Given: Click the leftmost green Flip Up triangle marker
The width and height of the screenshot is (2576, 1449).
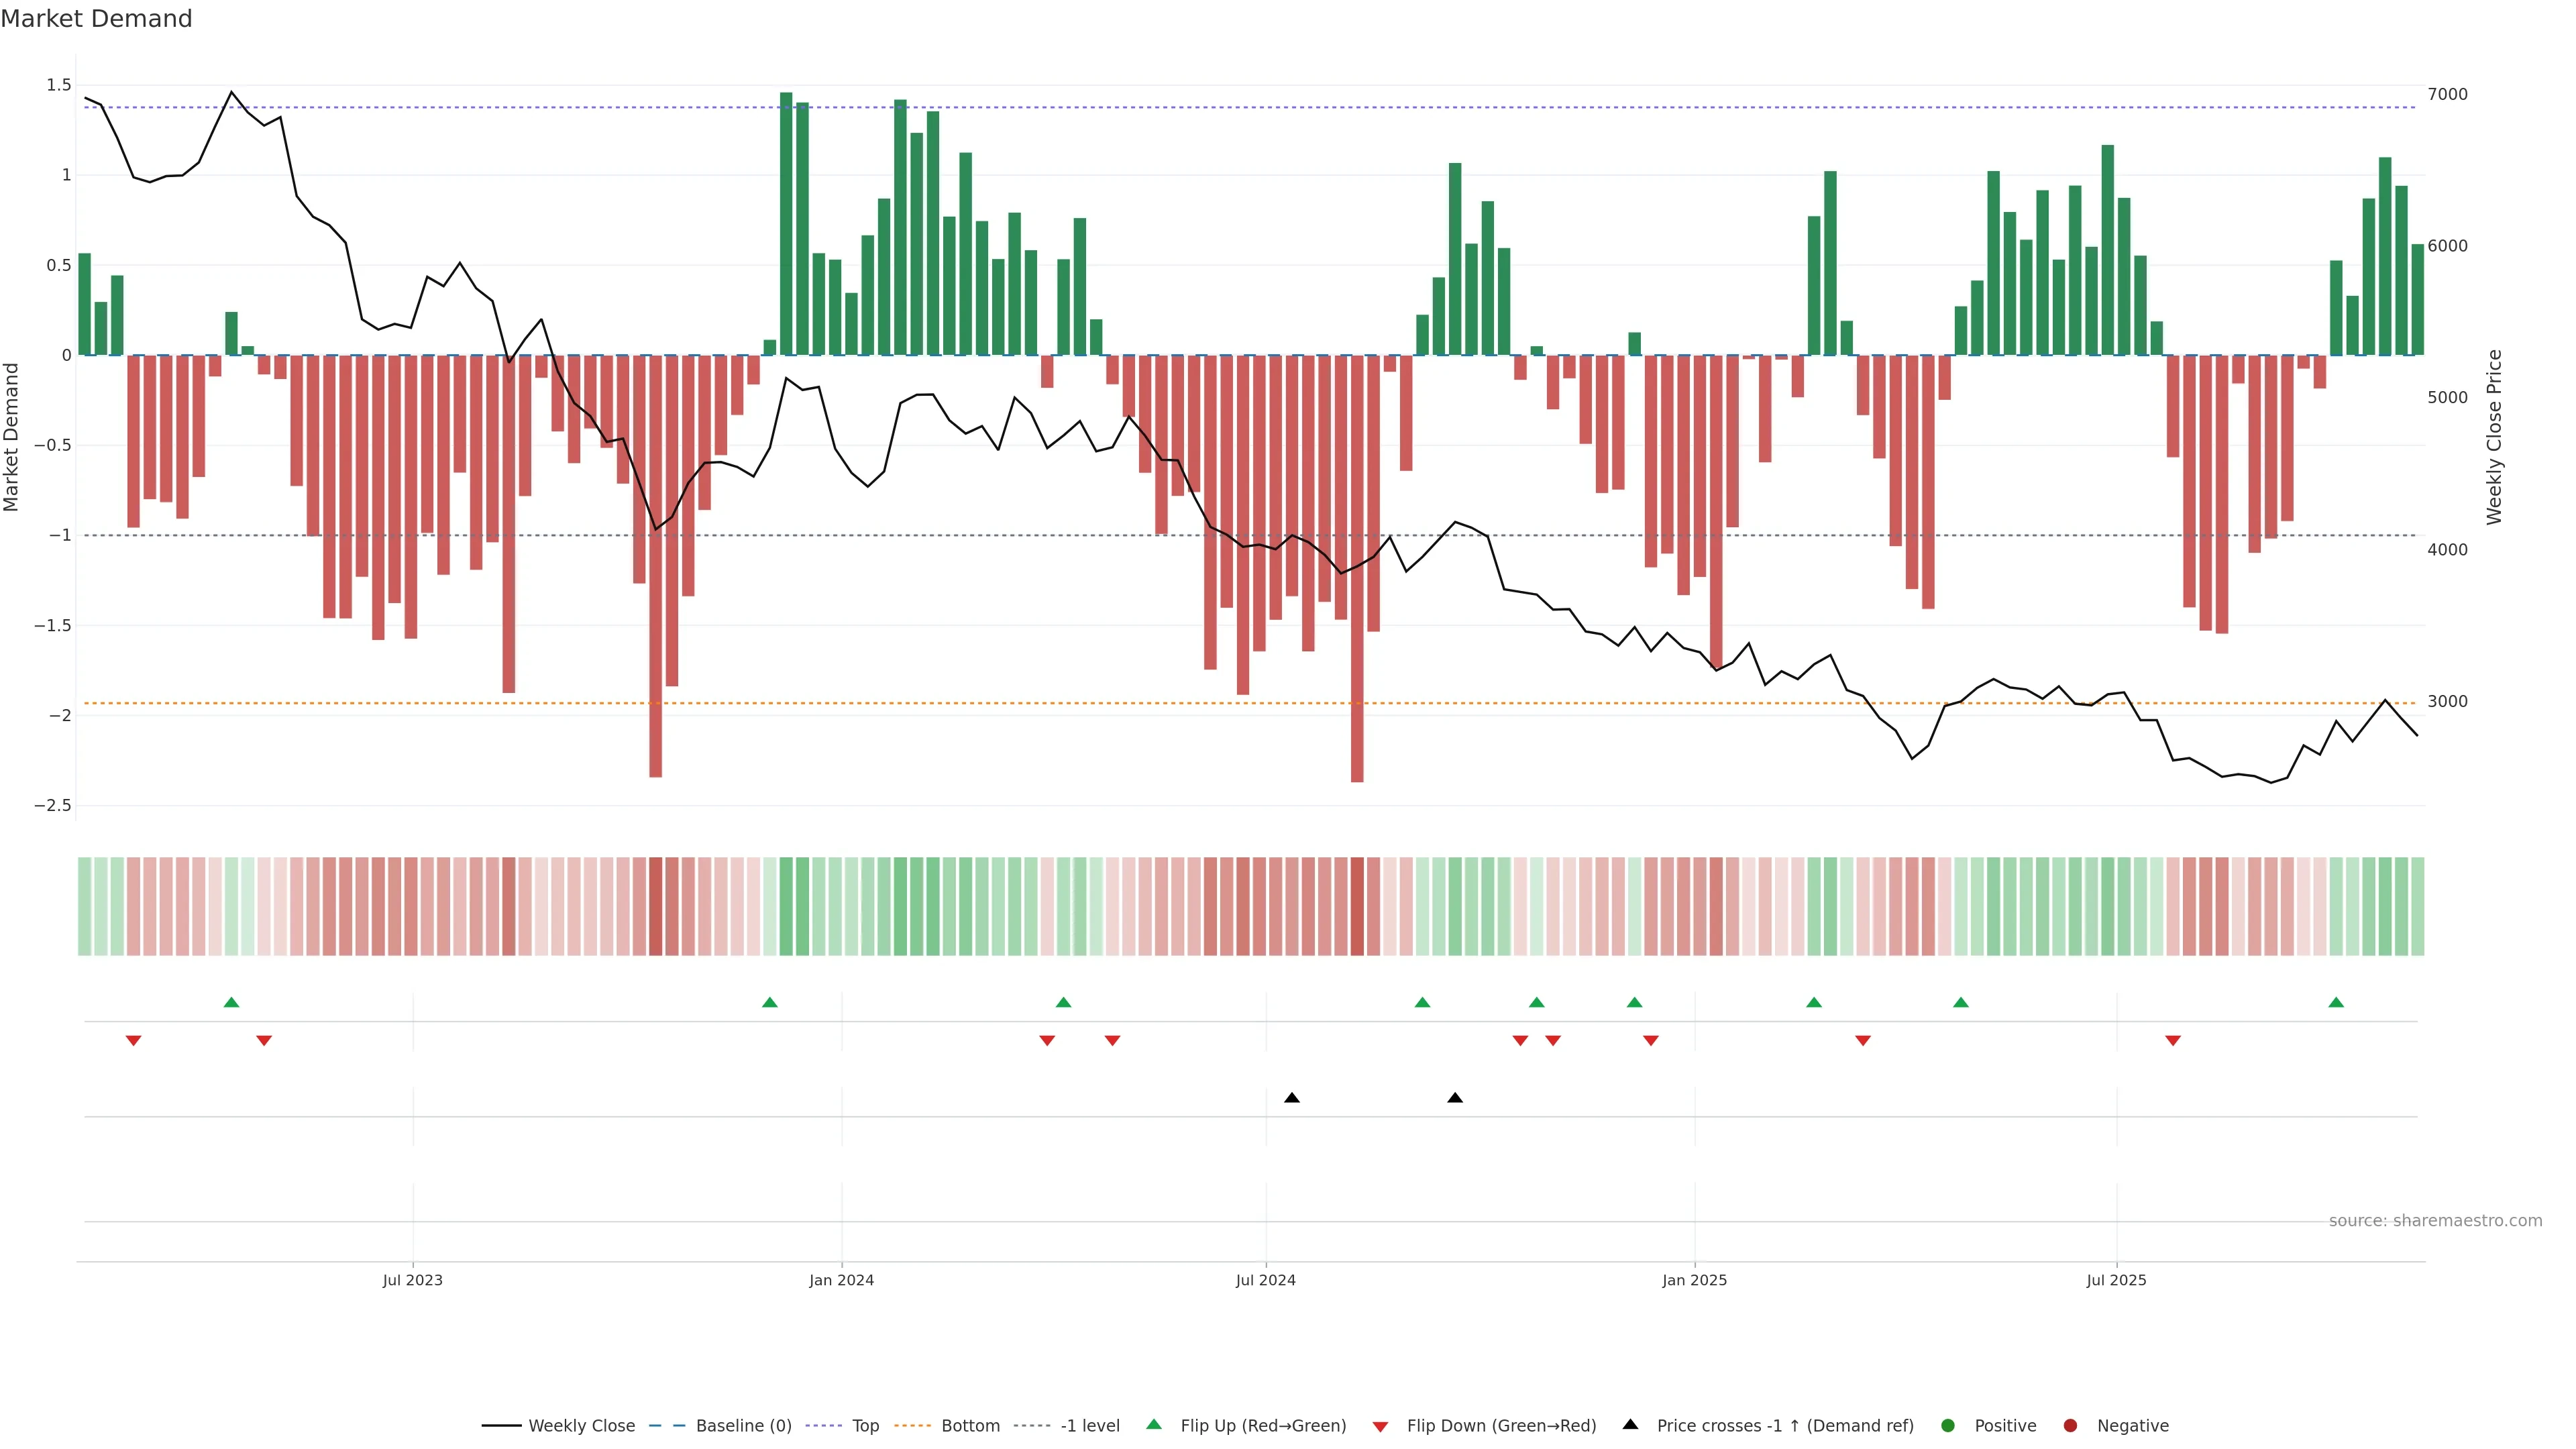Looking at the screenshot, I should [x=231, y=1002].
